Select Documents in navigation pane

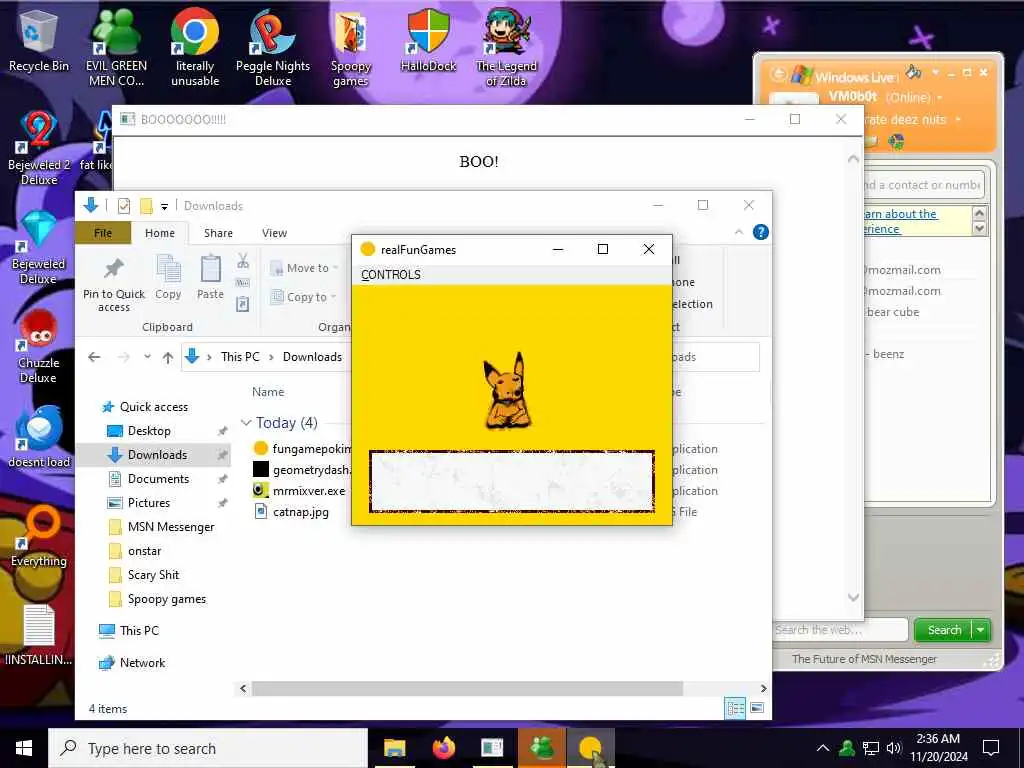pos(158,479)
